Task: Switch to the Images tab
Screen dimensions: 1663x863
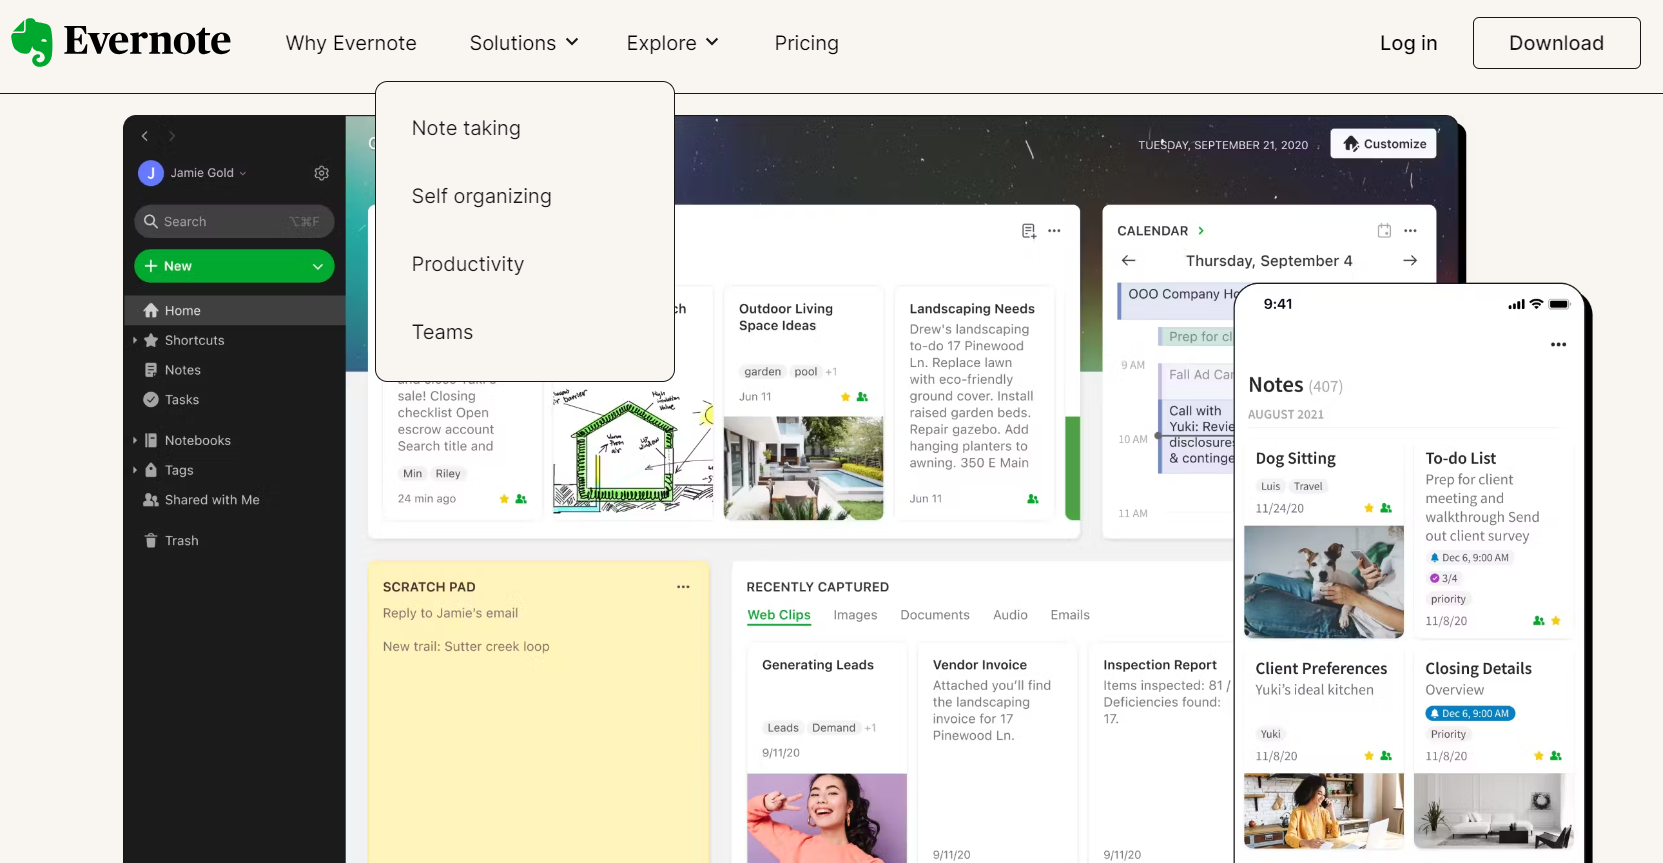Action: (855, 615)
